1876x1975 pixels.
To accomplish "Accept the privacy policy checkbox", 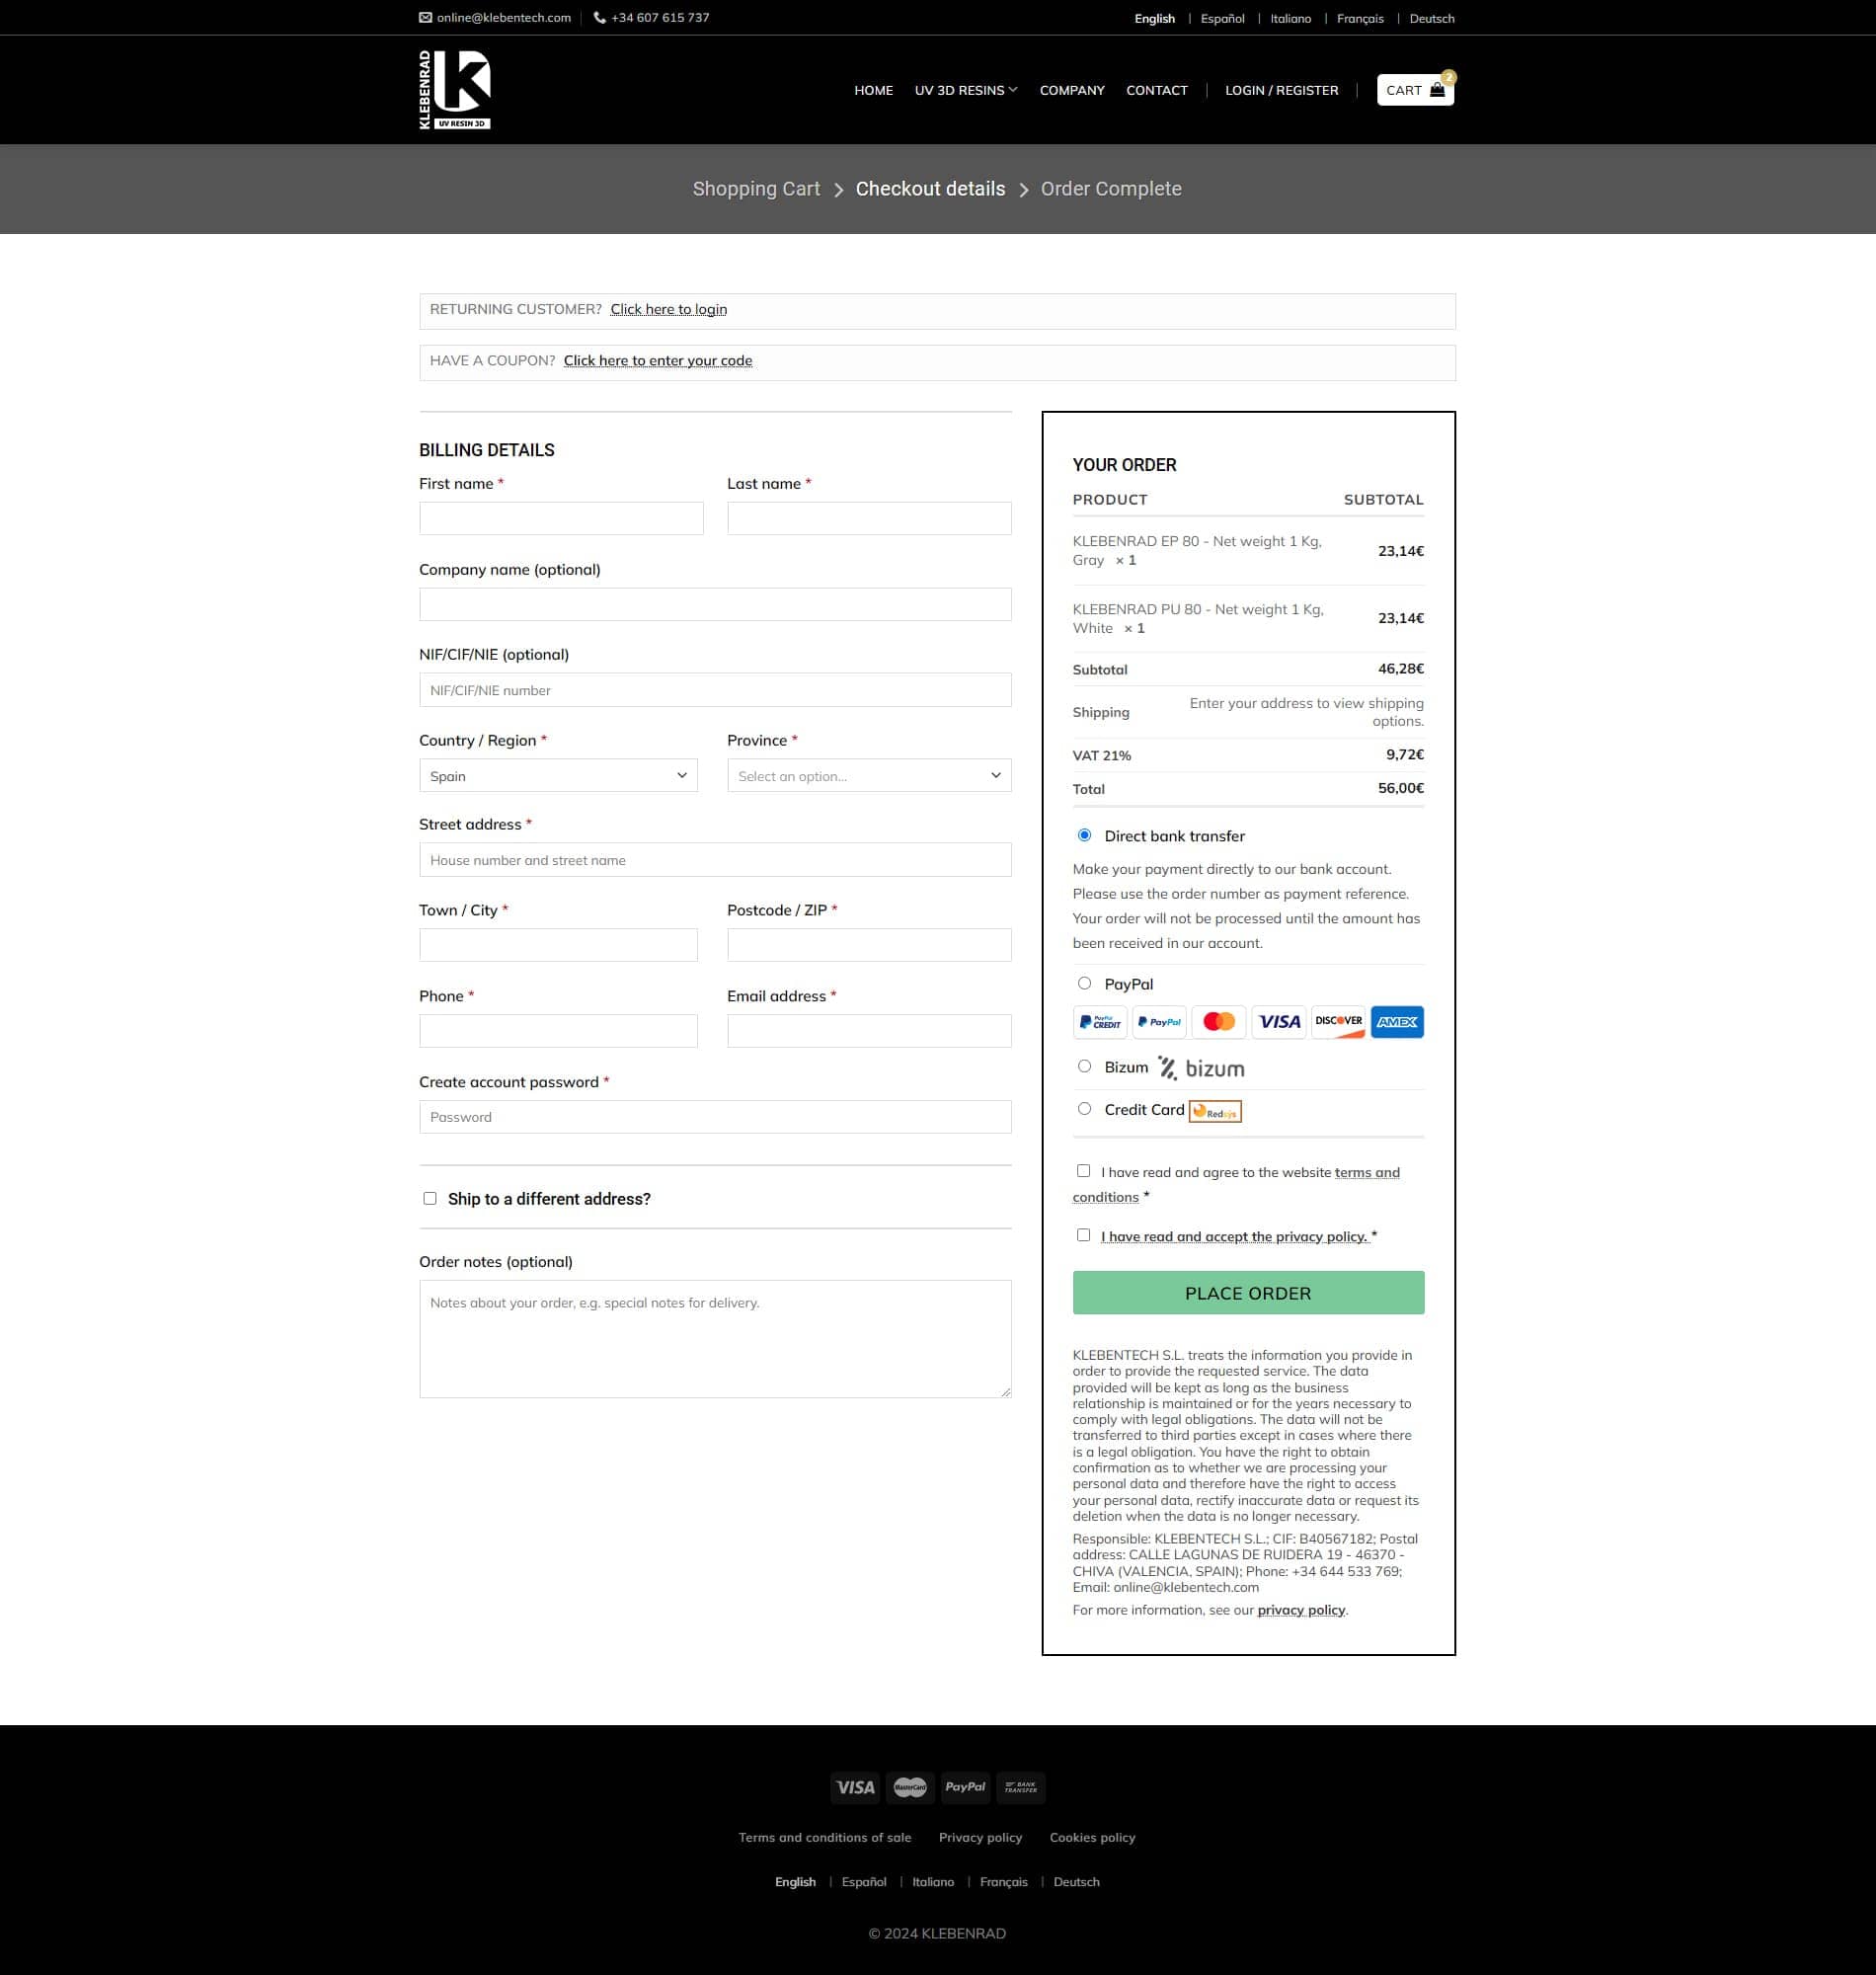I will coord(1083,1235).
